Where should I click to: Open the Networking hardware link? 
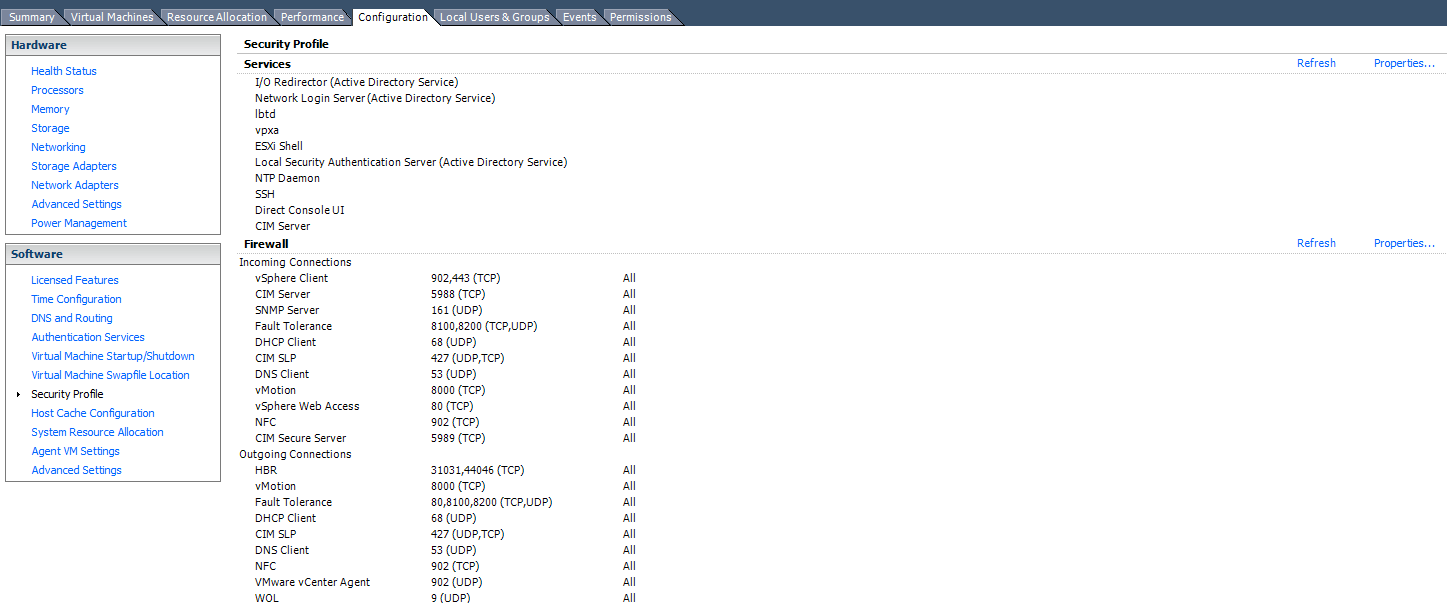(58, 147)
